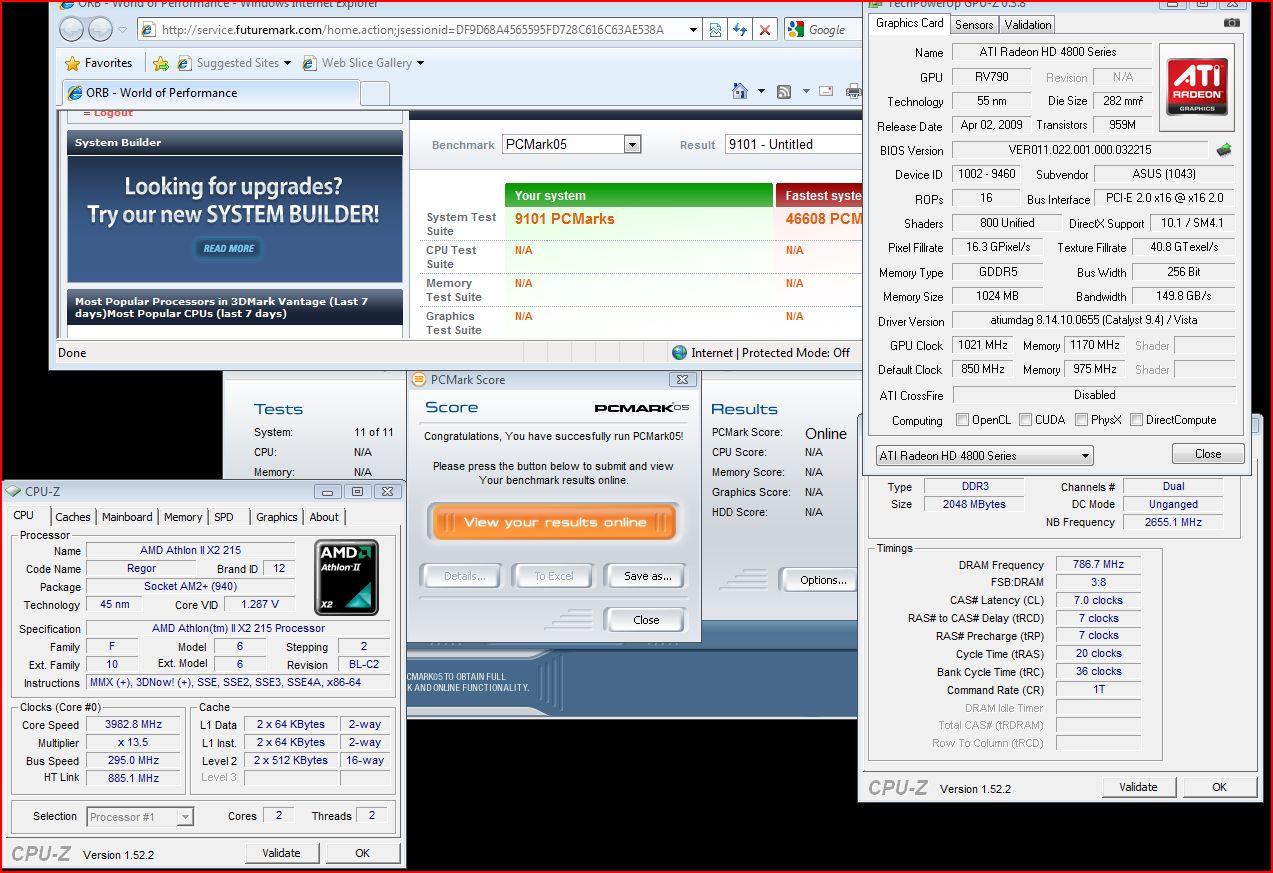
Task: Open the Mainboard tab in CPU-Z
Action: [127, 517]
